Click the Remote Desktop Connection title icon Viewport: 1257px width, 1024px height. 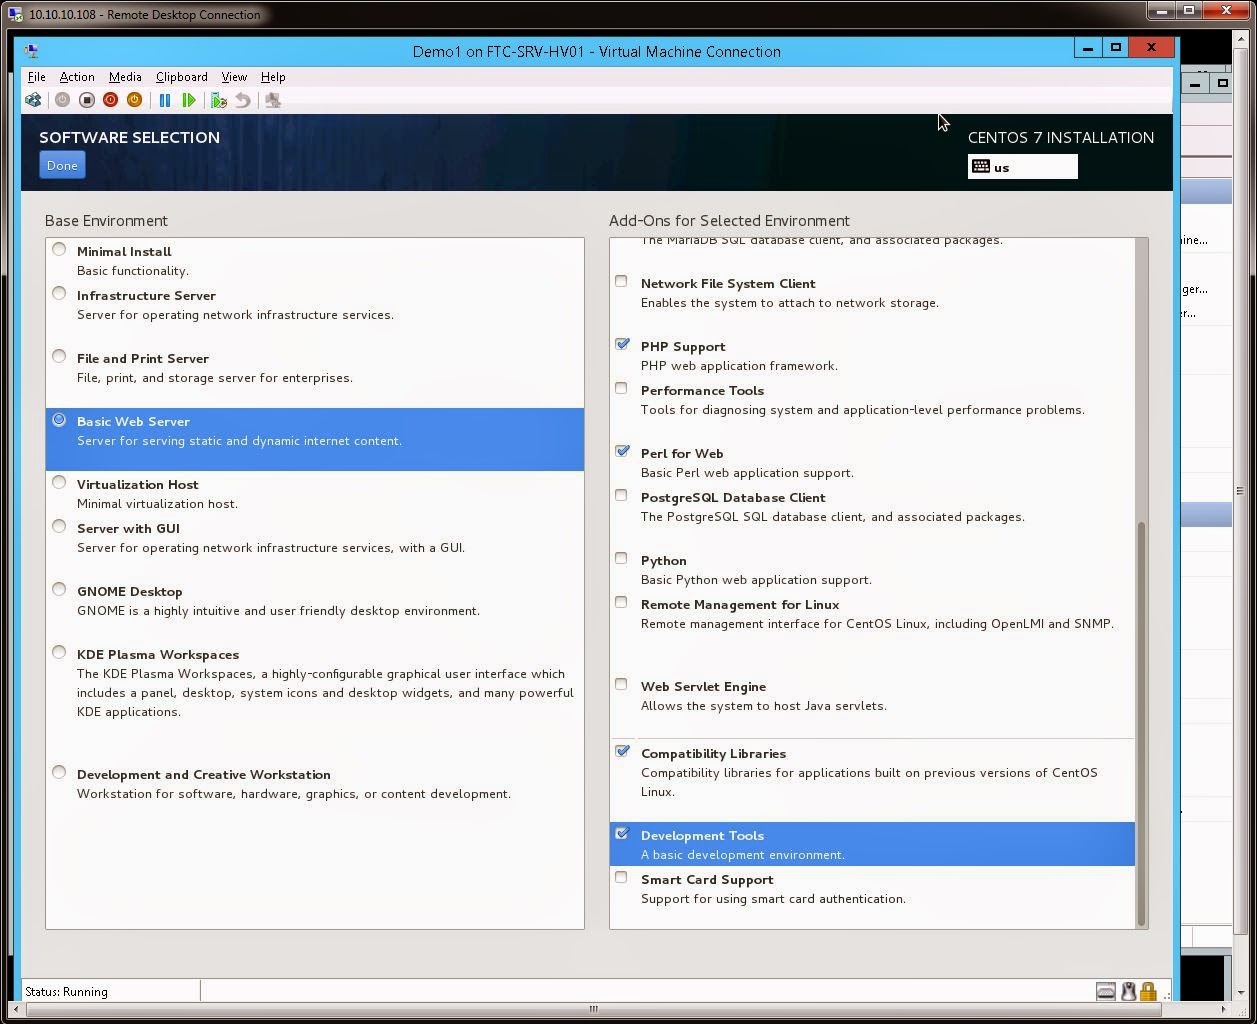[x=14, y=14]
